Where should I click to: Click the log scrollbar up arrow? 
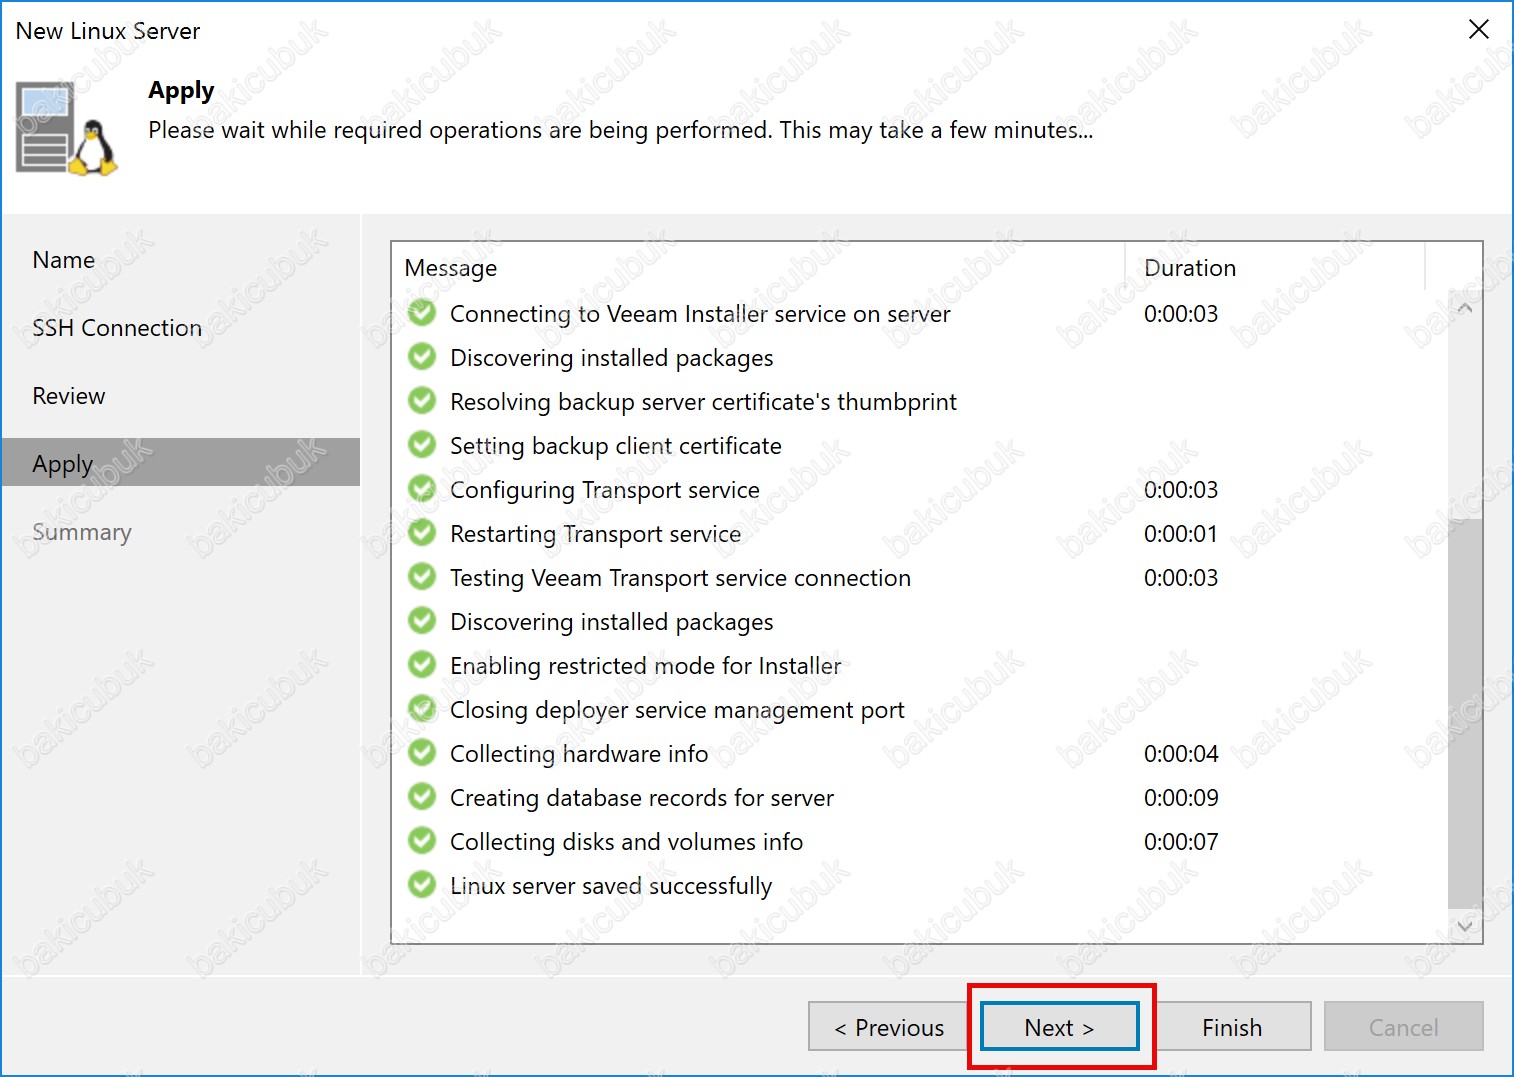1465,308
